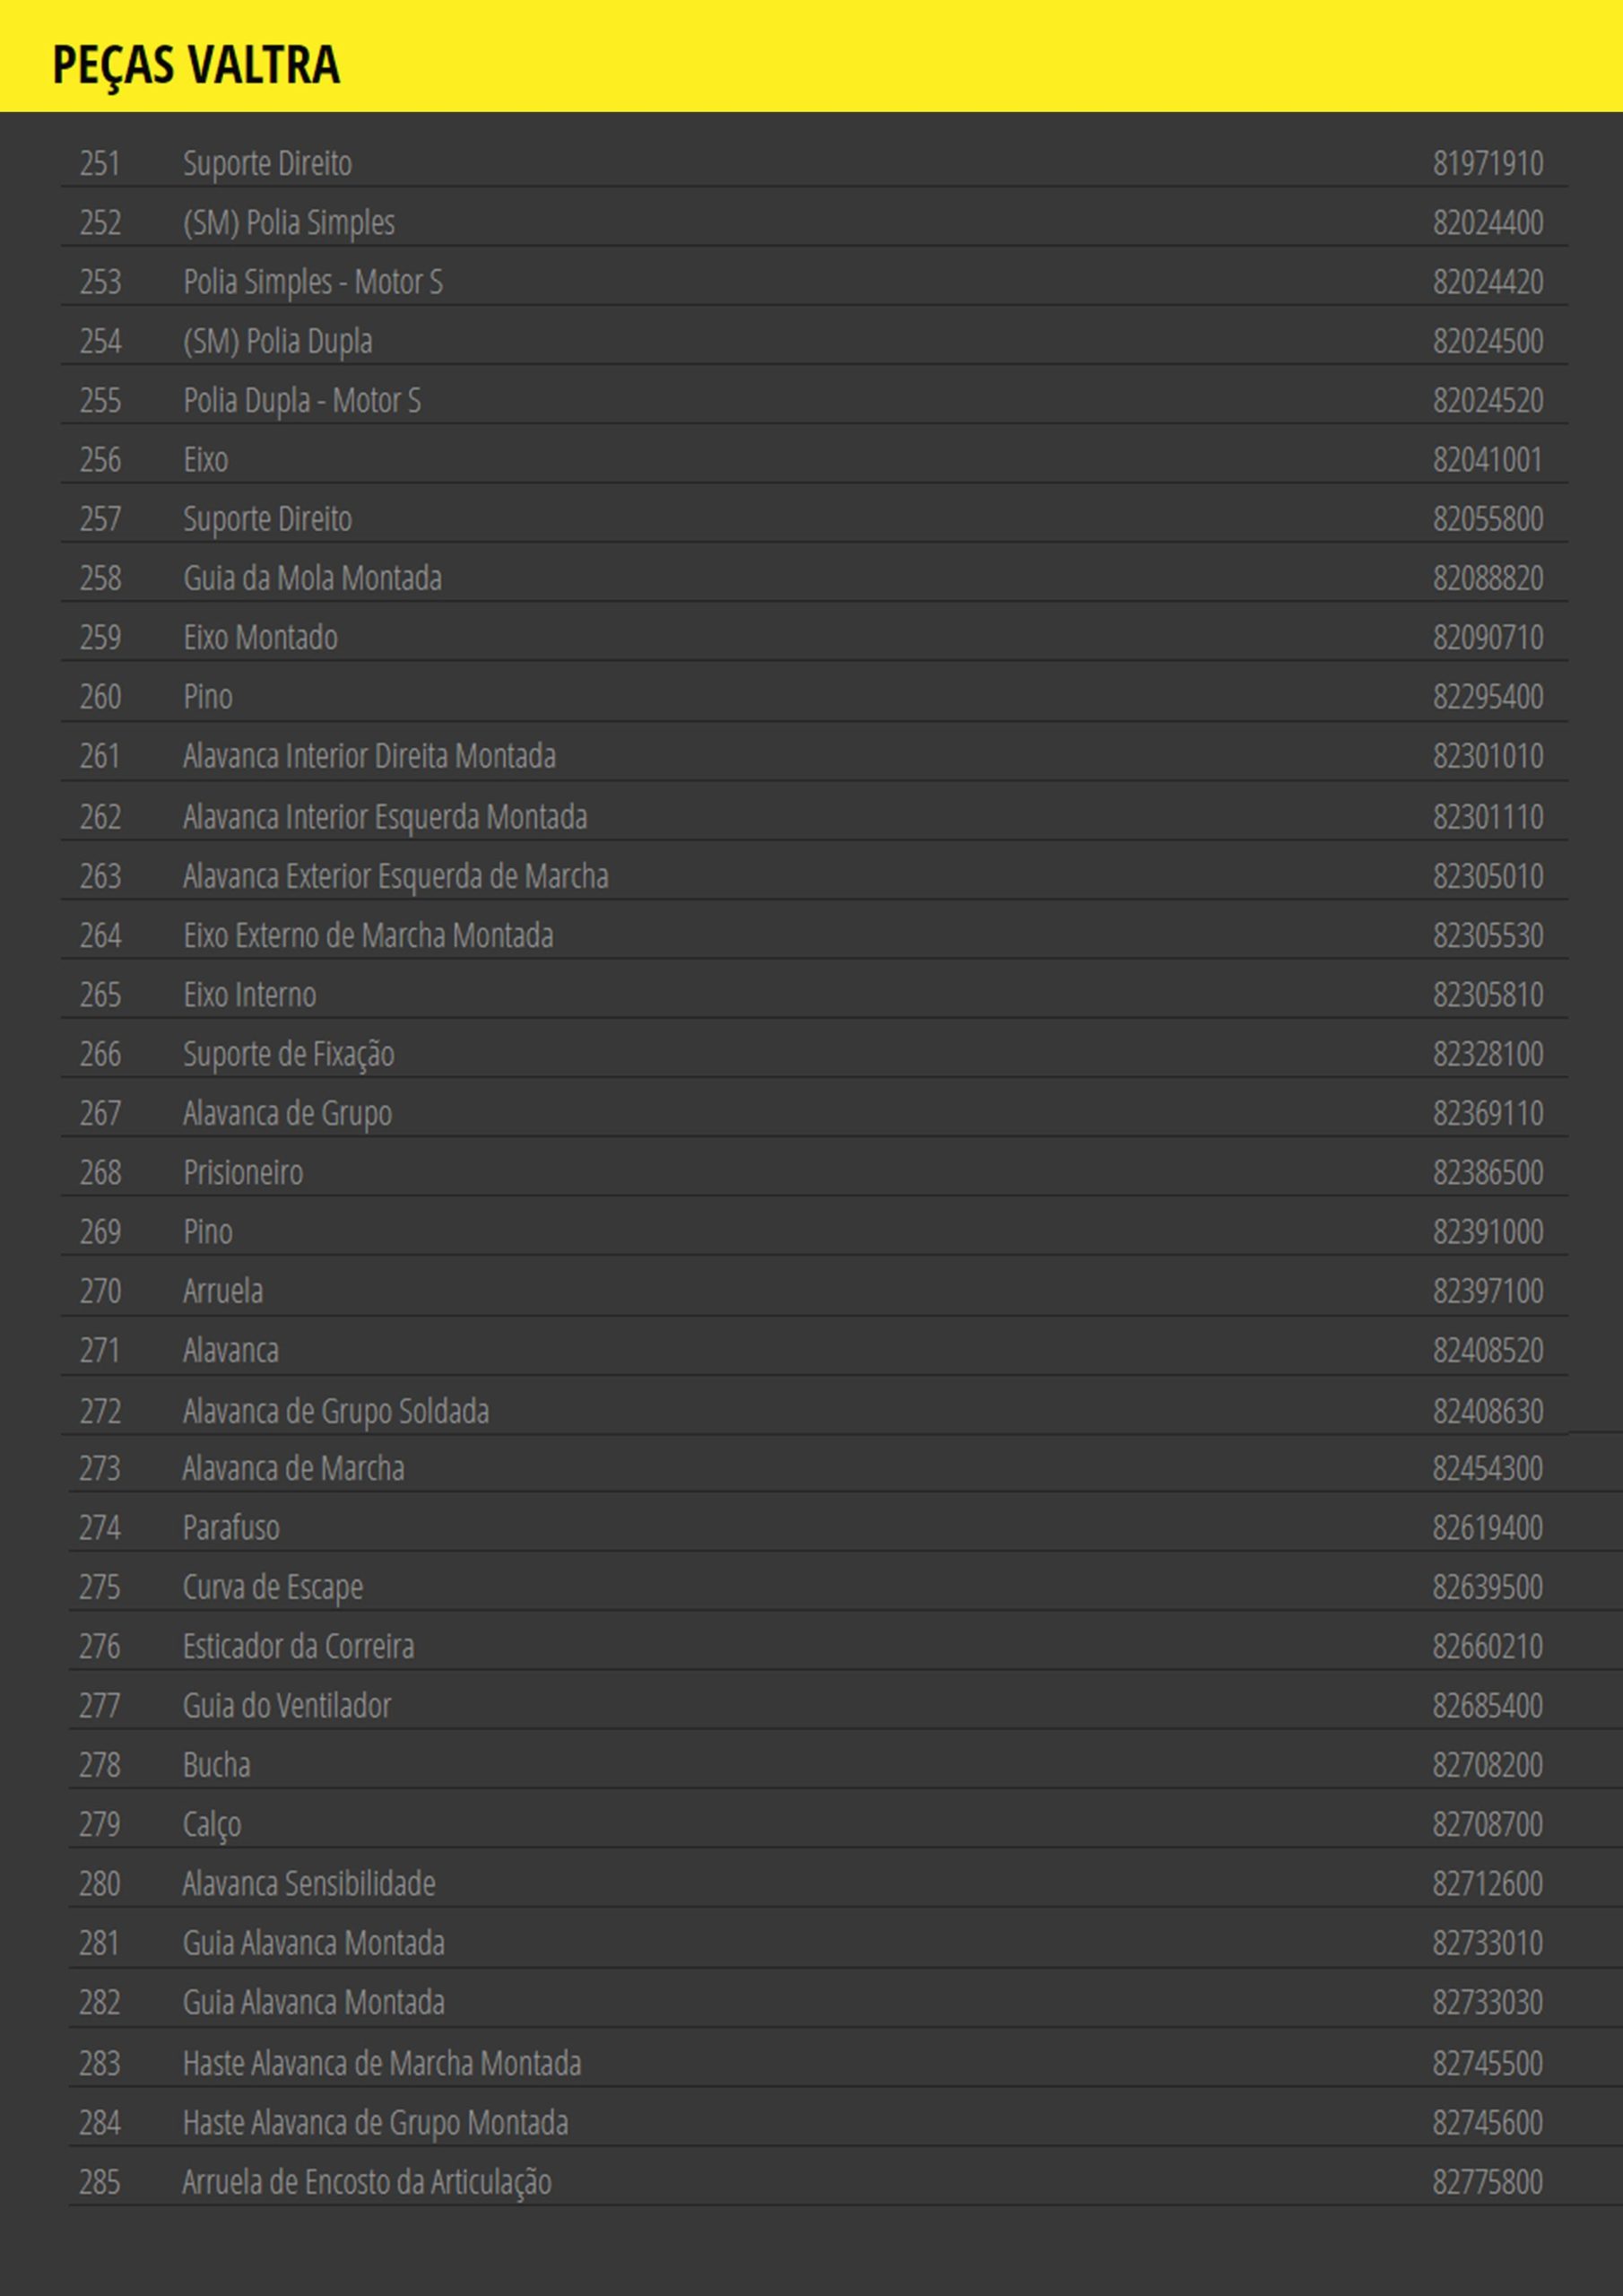Click part code 82386500
Screen dimensions: 1623x2296
[1488, 1173]
